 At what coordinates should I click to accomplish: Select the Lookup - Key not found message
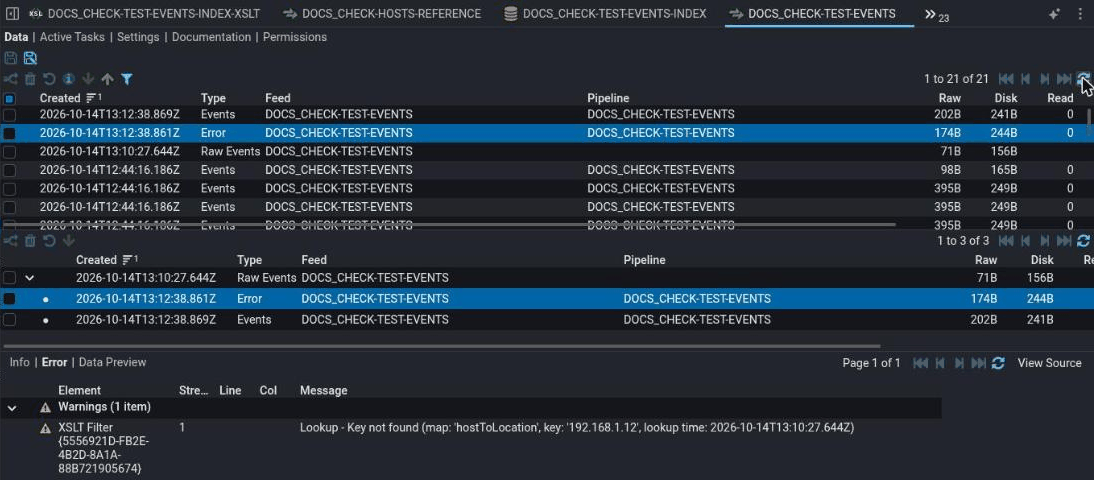tap(577, 427)
